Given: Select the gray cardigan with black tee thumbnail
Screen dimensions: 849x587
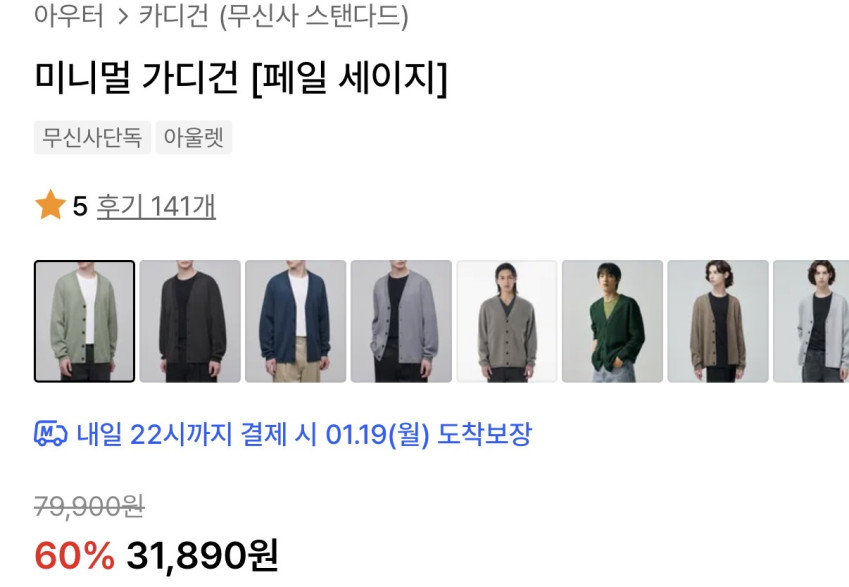Looking at the screenshot, I should (401, 321).
